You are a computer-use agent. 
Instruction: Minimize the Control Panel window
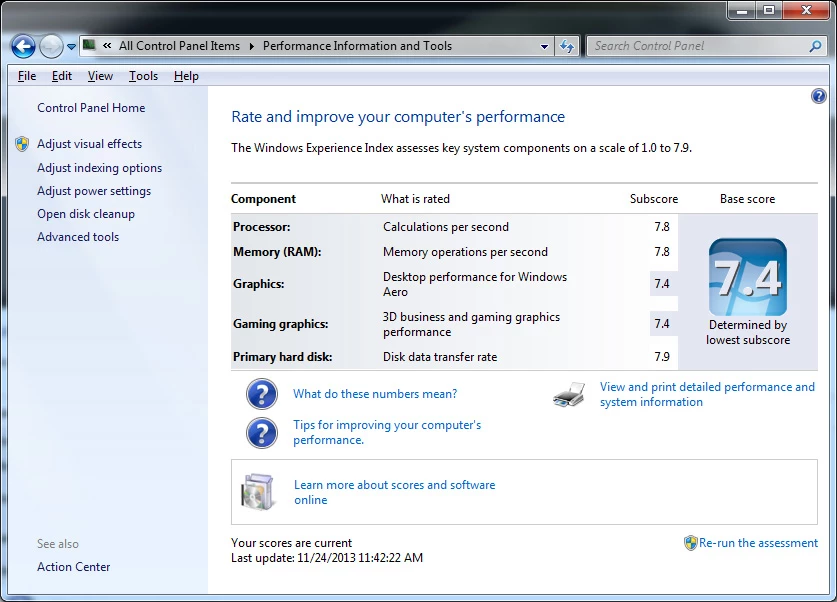pos(741,10)
